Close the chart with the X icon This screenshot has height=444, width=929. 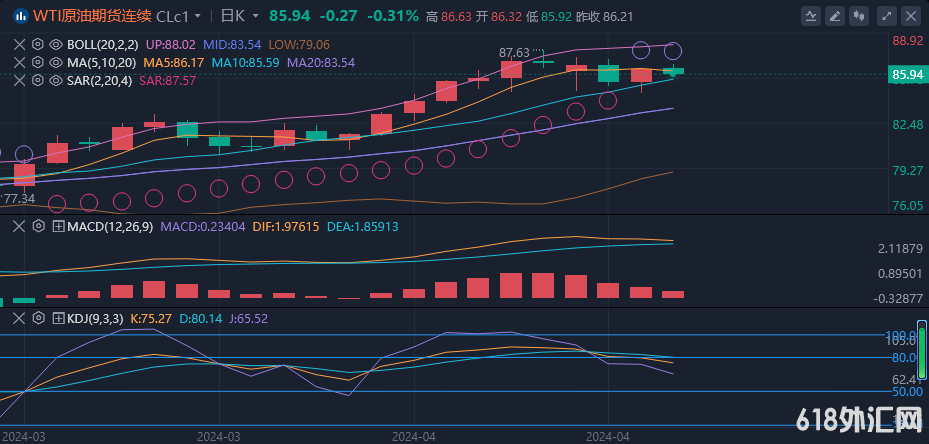pos(911,16)
